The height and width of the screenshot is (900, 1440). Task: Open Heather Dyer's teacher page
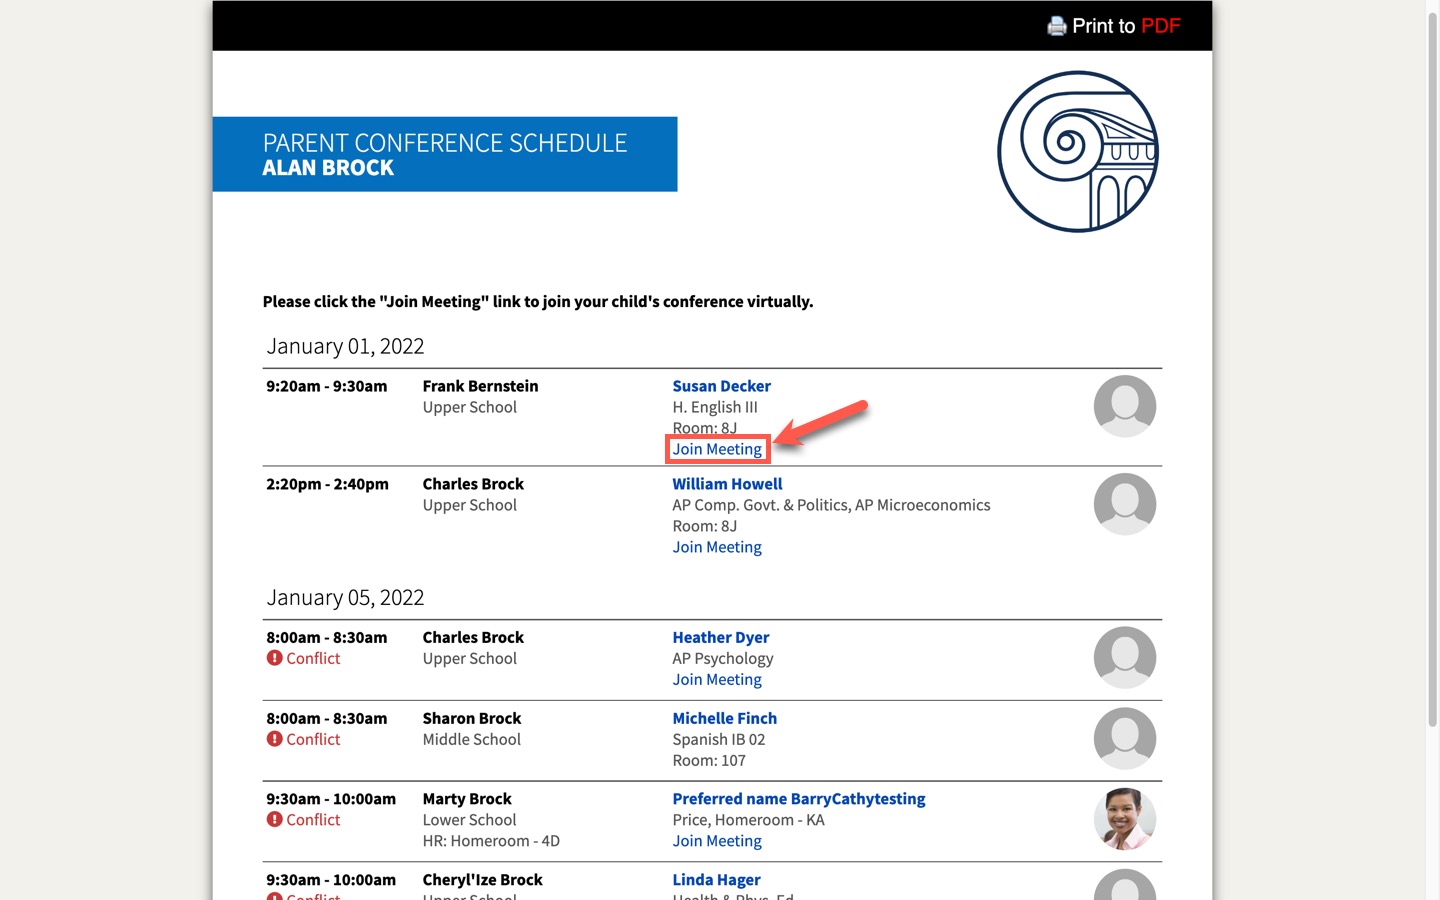720,637
